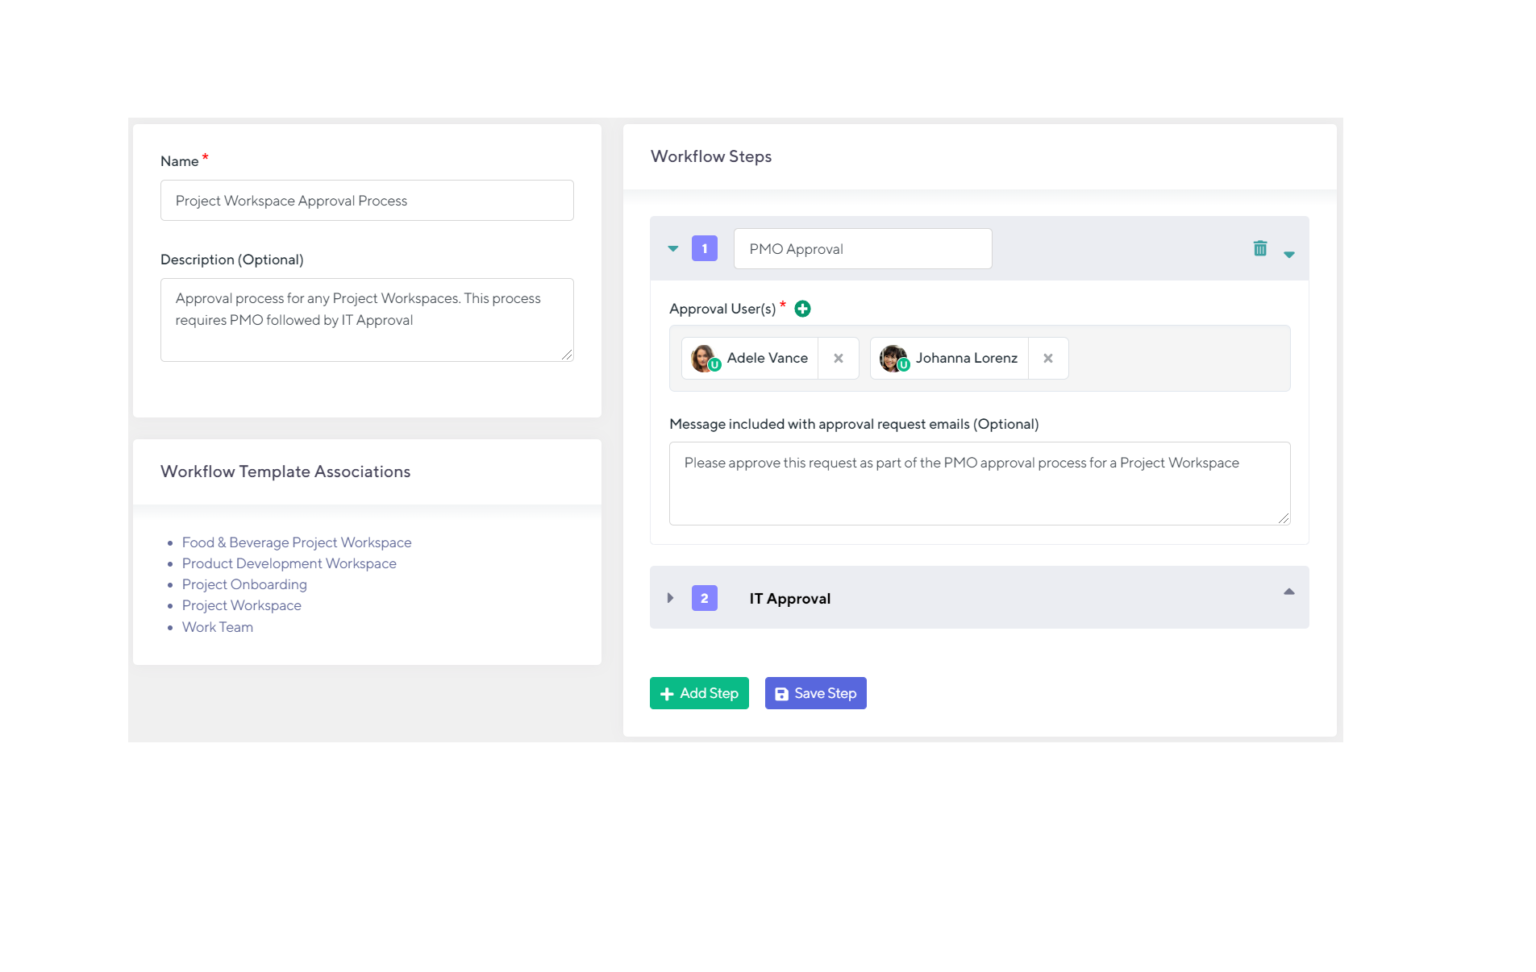
Task: Click the approval request email message box
Action: (x=979, y=483)
